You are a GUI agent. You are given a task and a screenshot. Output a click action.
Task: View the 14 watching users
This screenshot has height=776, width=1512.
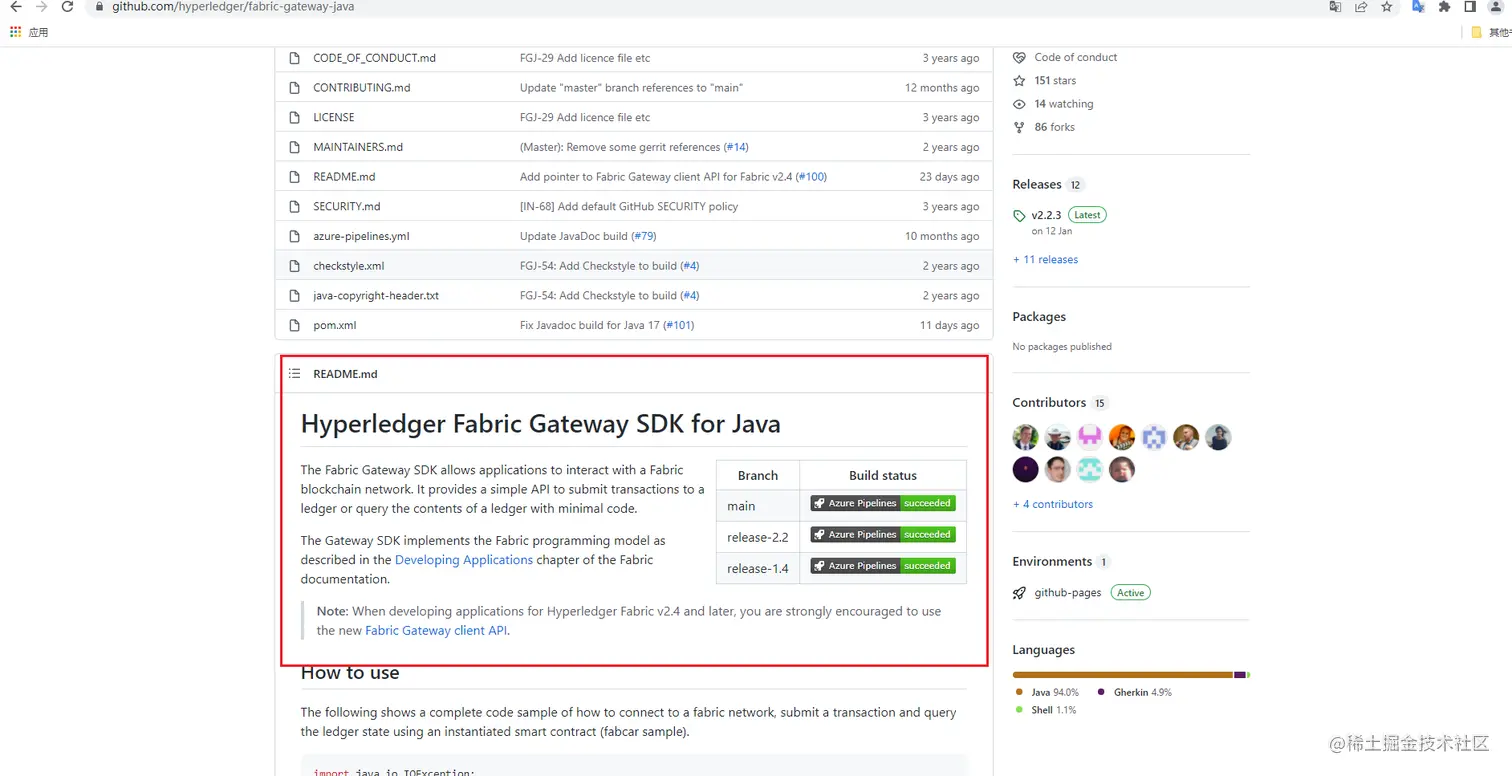pyautogui.click(x=1064, y=104)
